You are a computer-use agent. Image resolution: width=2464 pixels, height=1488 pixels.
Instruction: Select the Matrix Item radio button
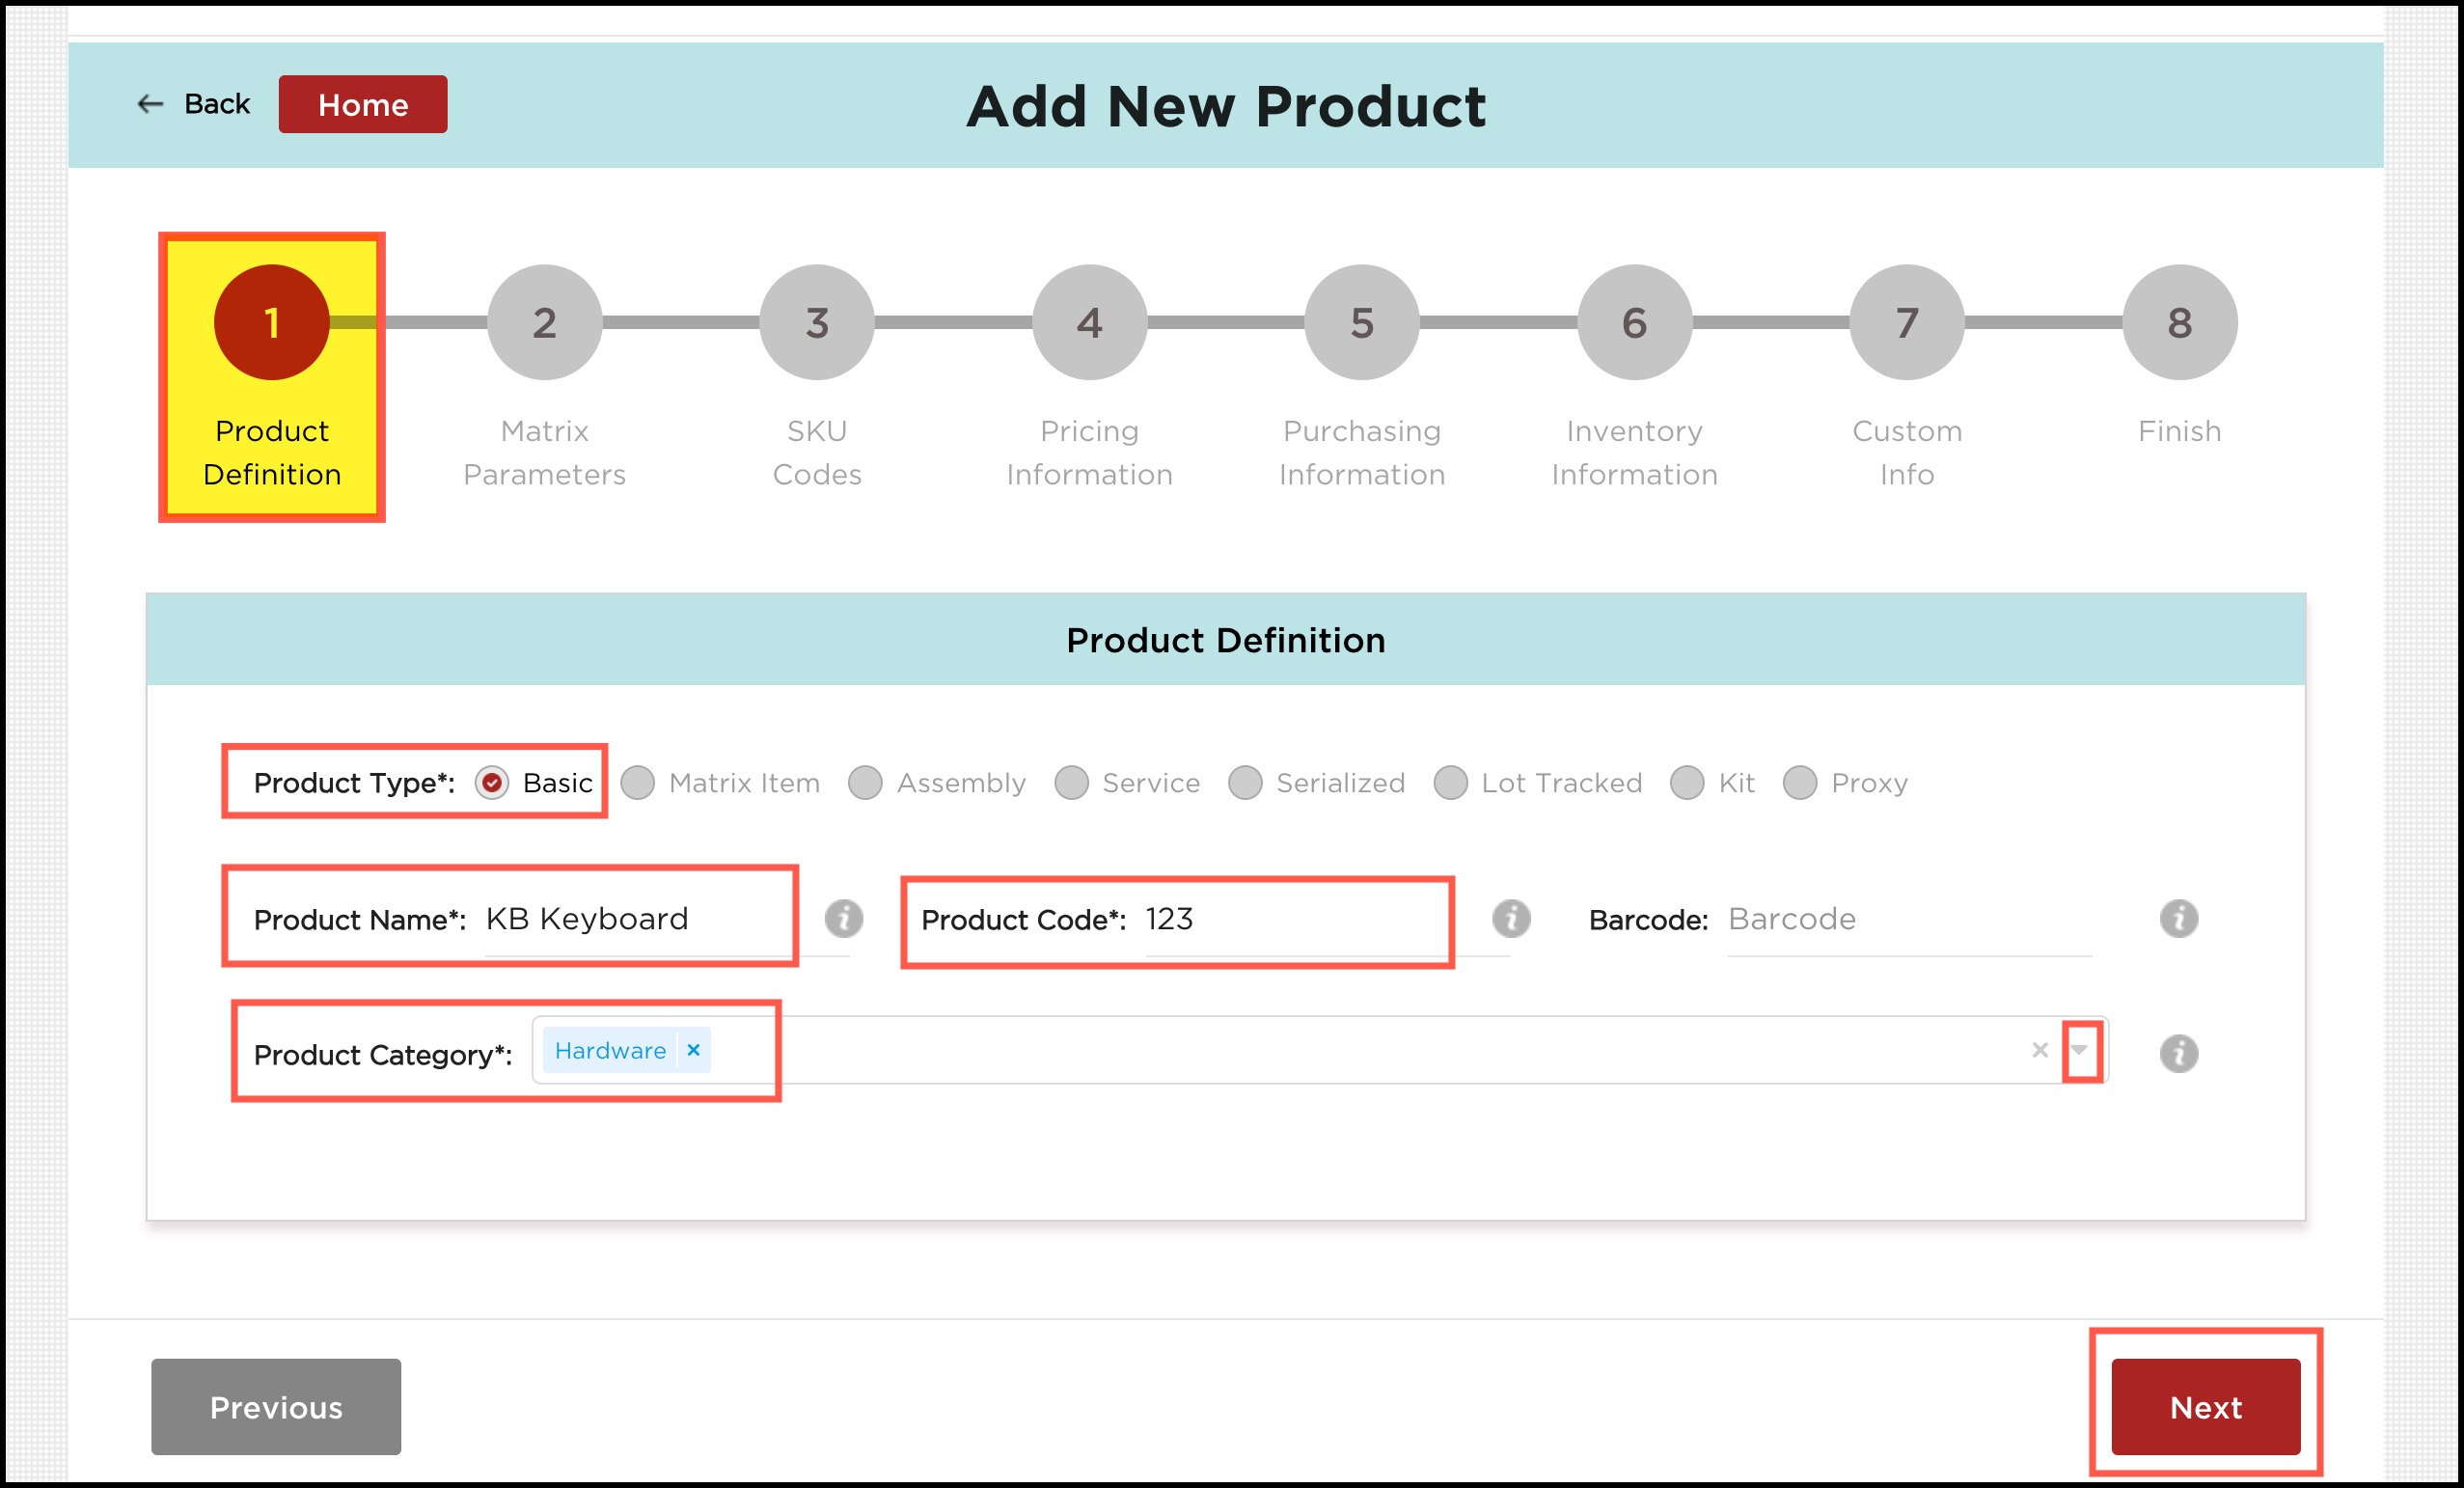(638, 783)
